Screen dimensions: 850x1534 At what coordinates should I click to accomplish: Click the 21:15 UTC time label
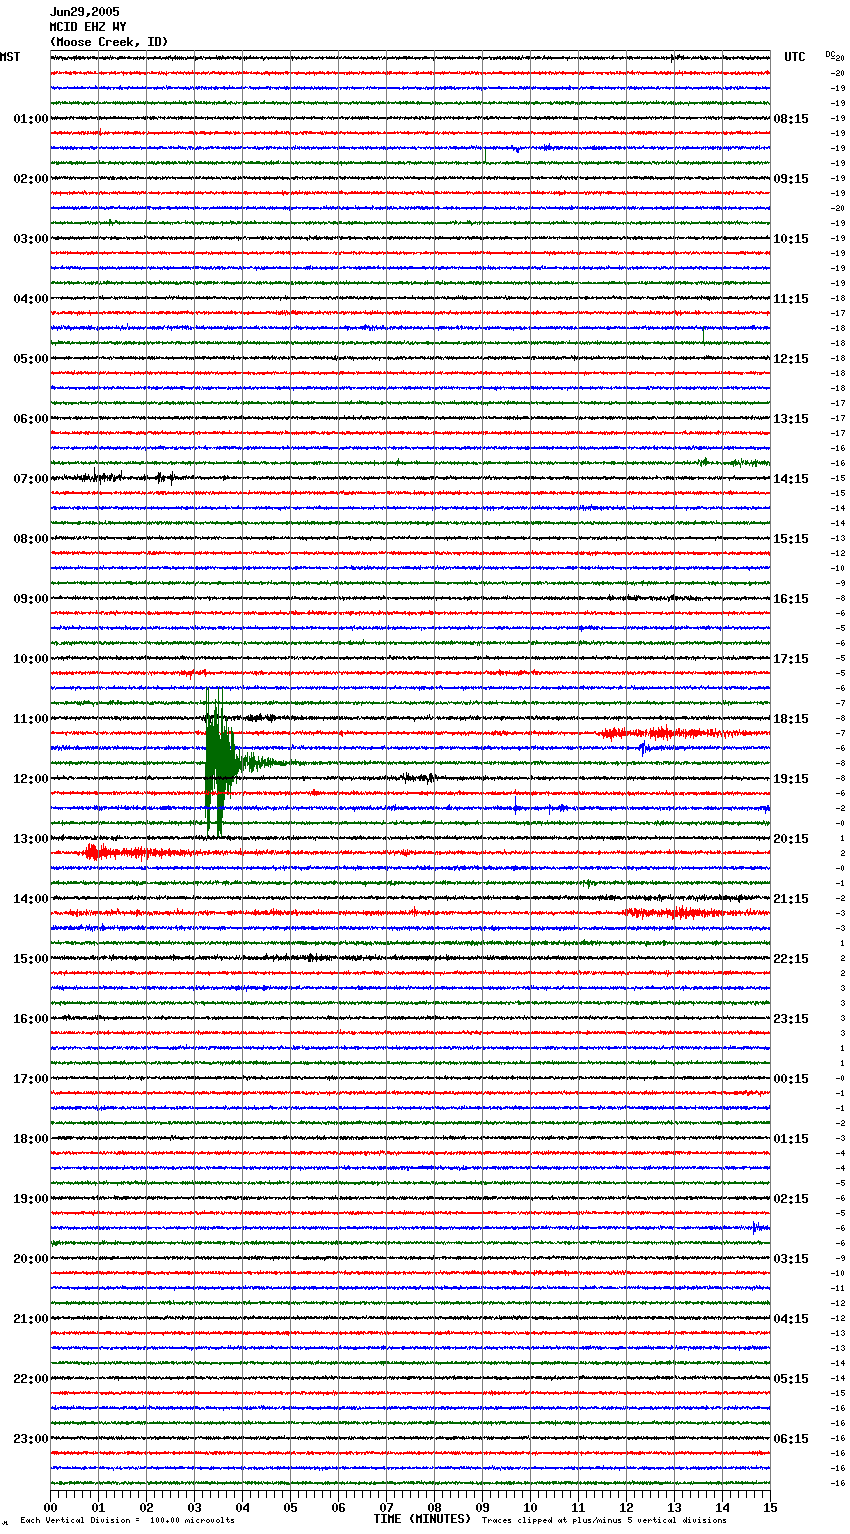coord(791,899)
